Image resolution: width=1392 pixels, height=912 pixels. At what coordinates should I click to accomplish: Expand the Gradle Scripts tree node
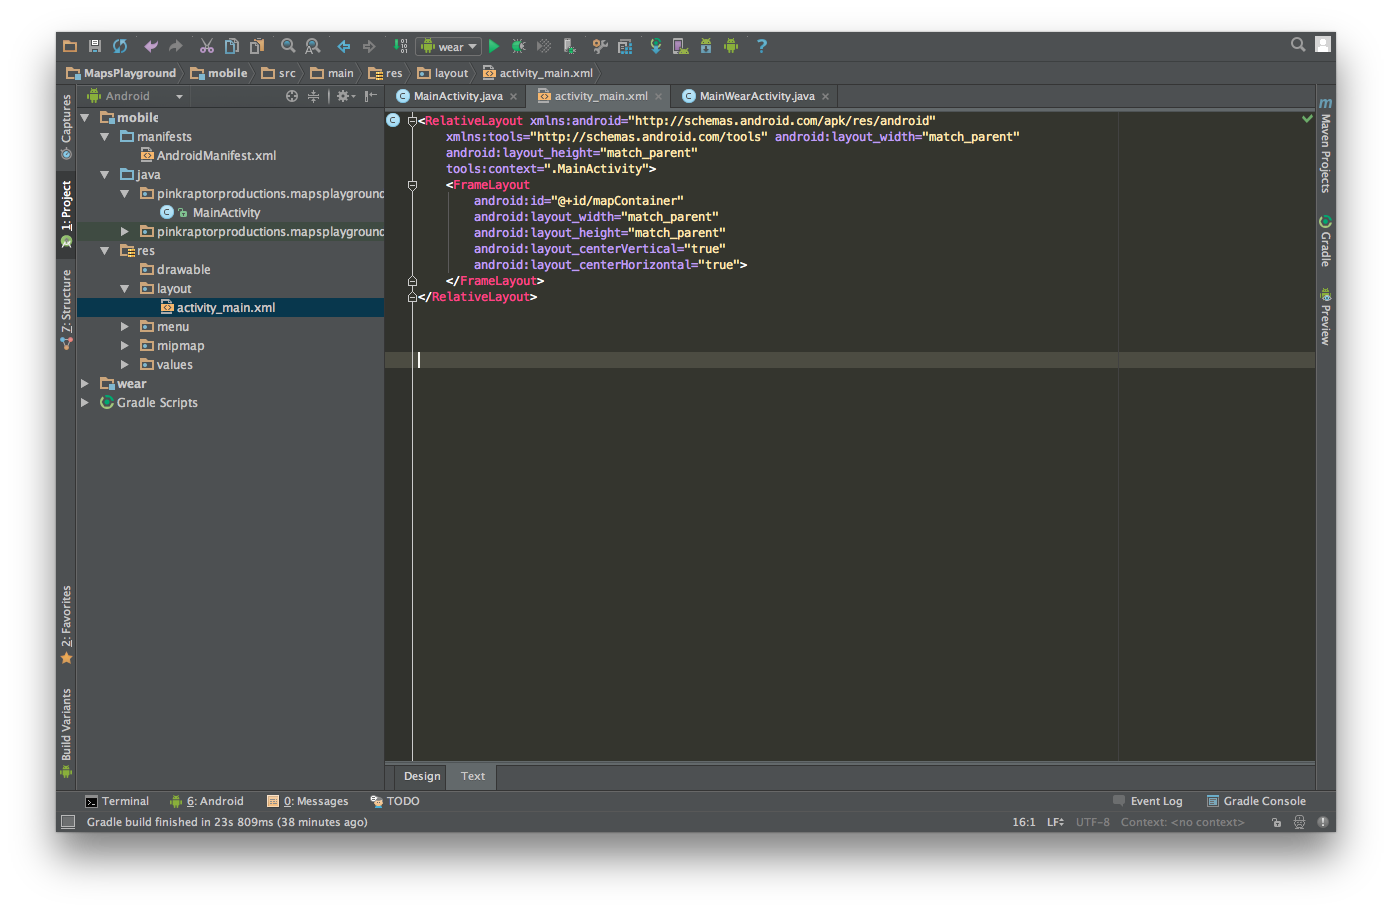coord(85,402)
